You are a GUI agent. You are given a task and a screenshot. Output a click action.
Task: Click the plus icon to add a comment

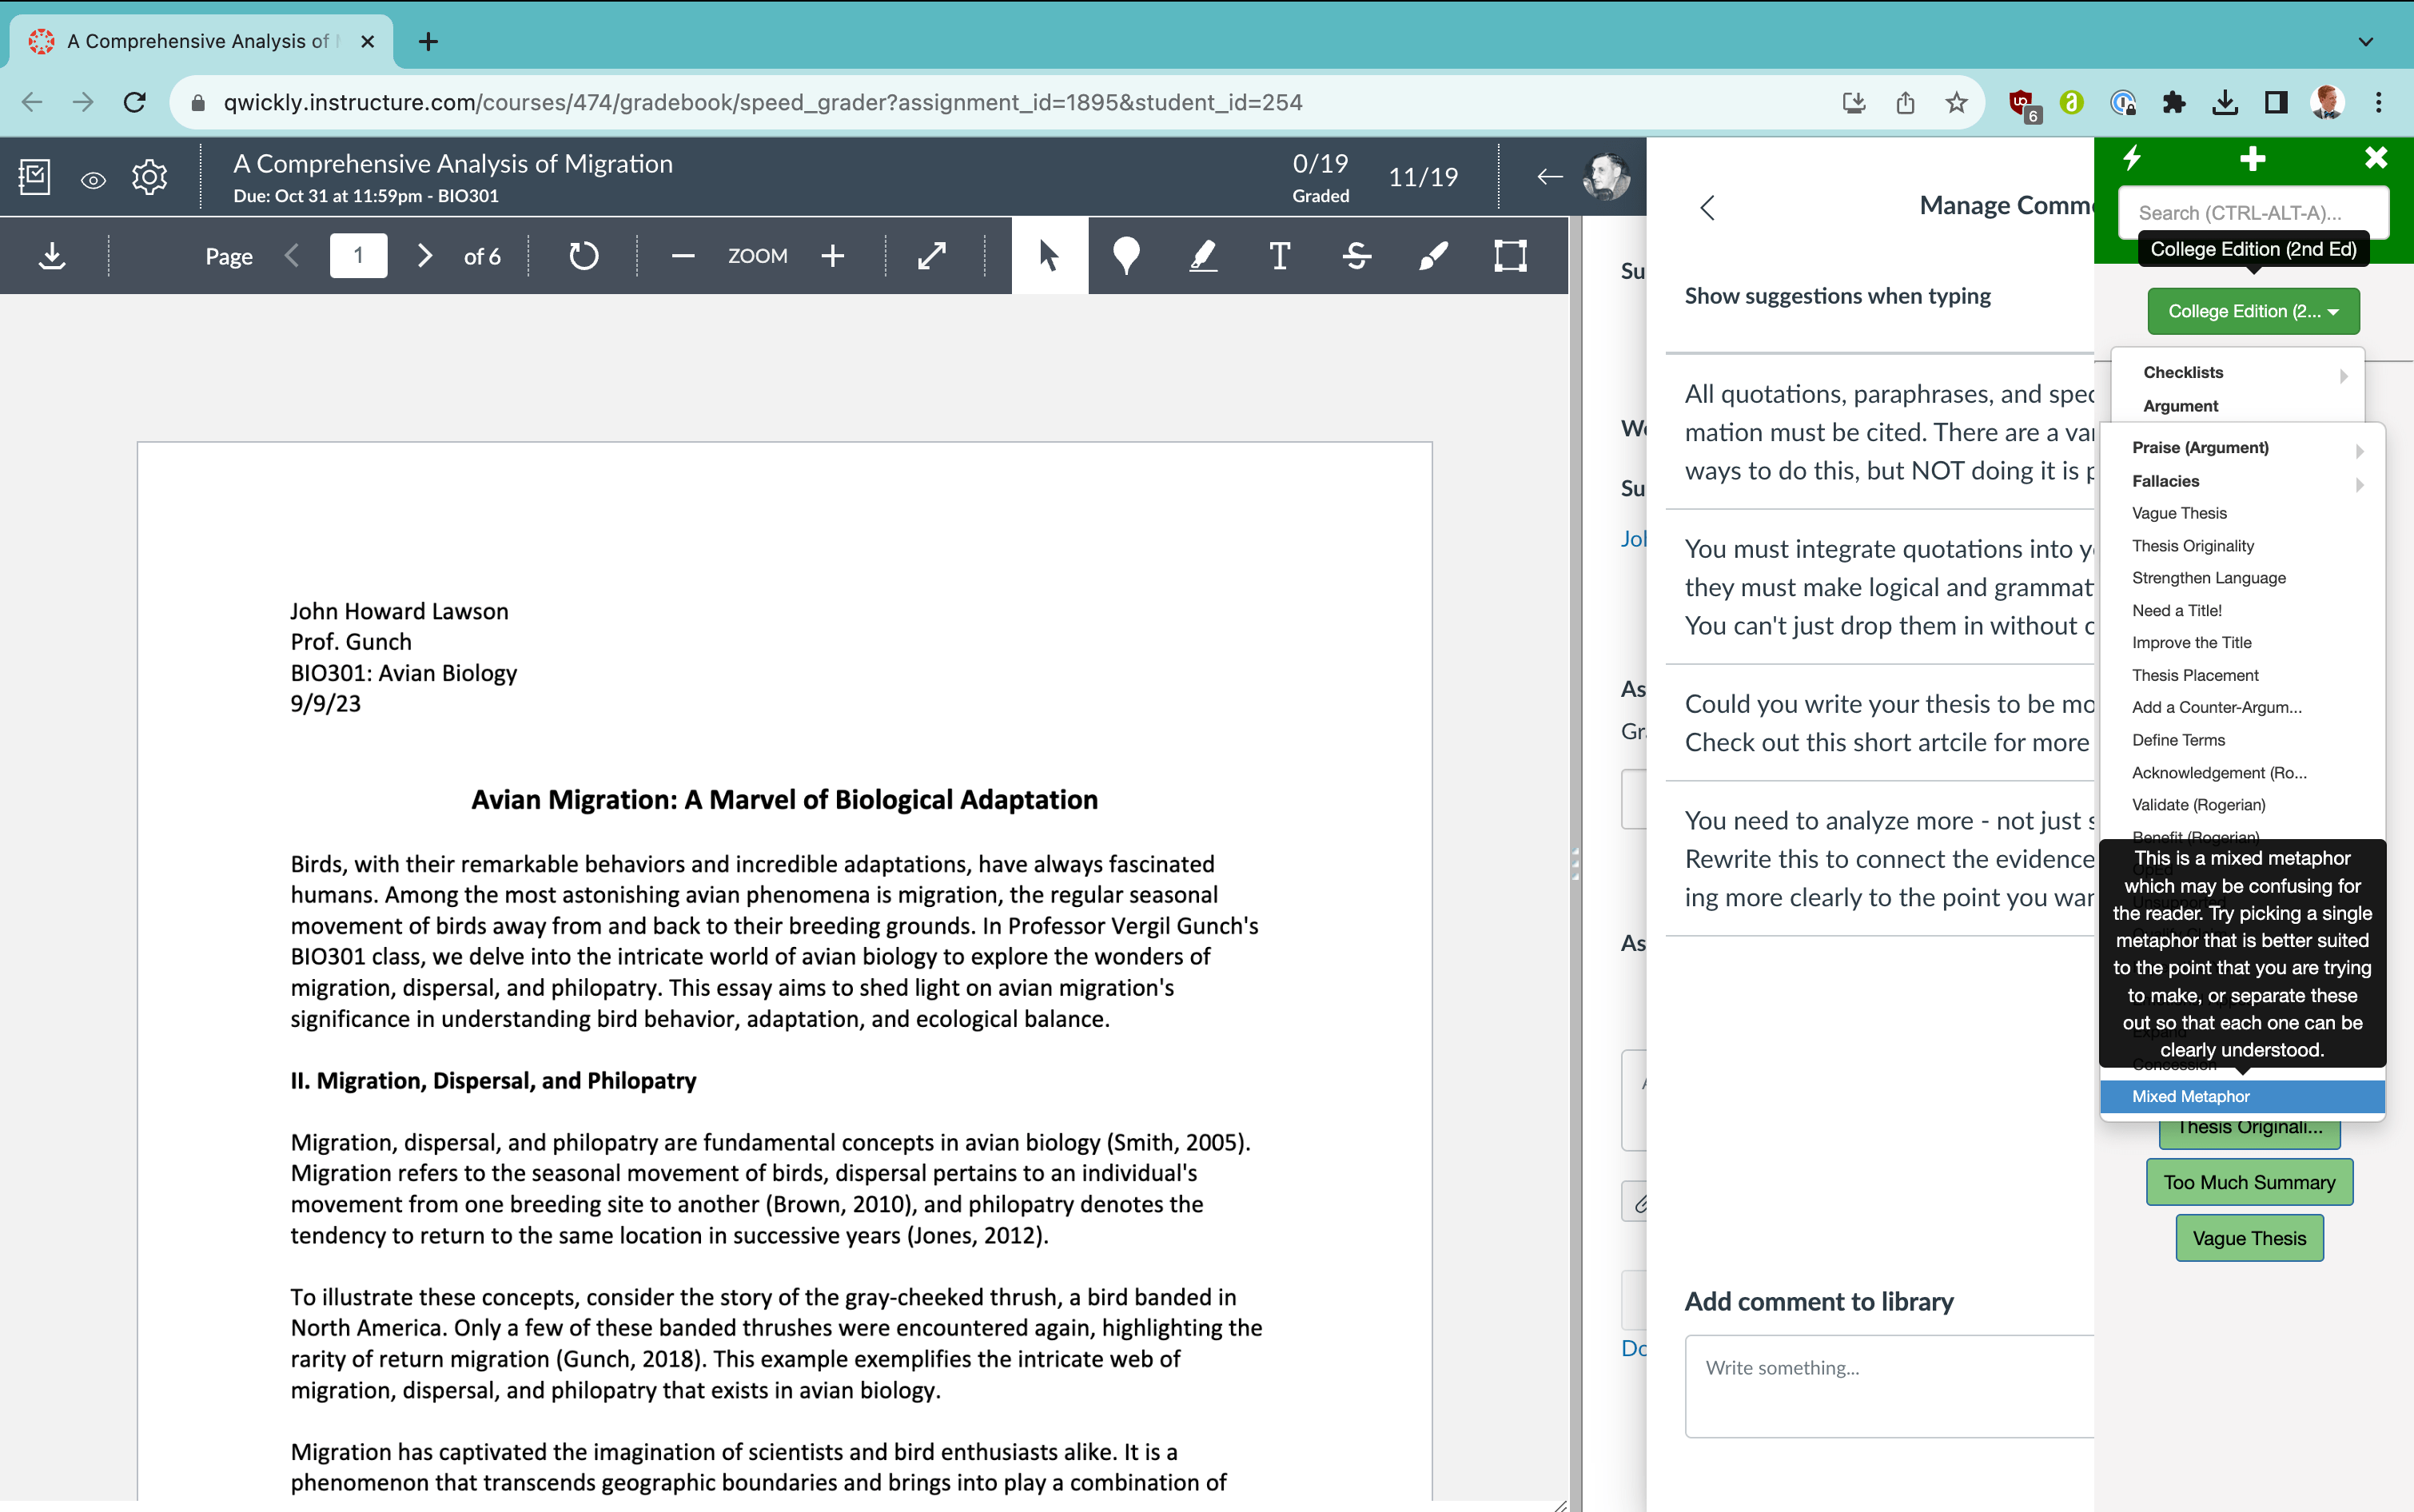(x=2252, y=158)
